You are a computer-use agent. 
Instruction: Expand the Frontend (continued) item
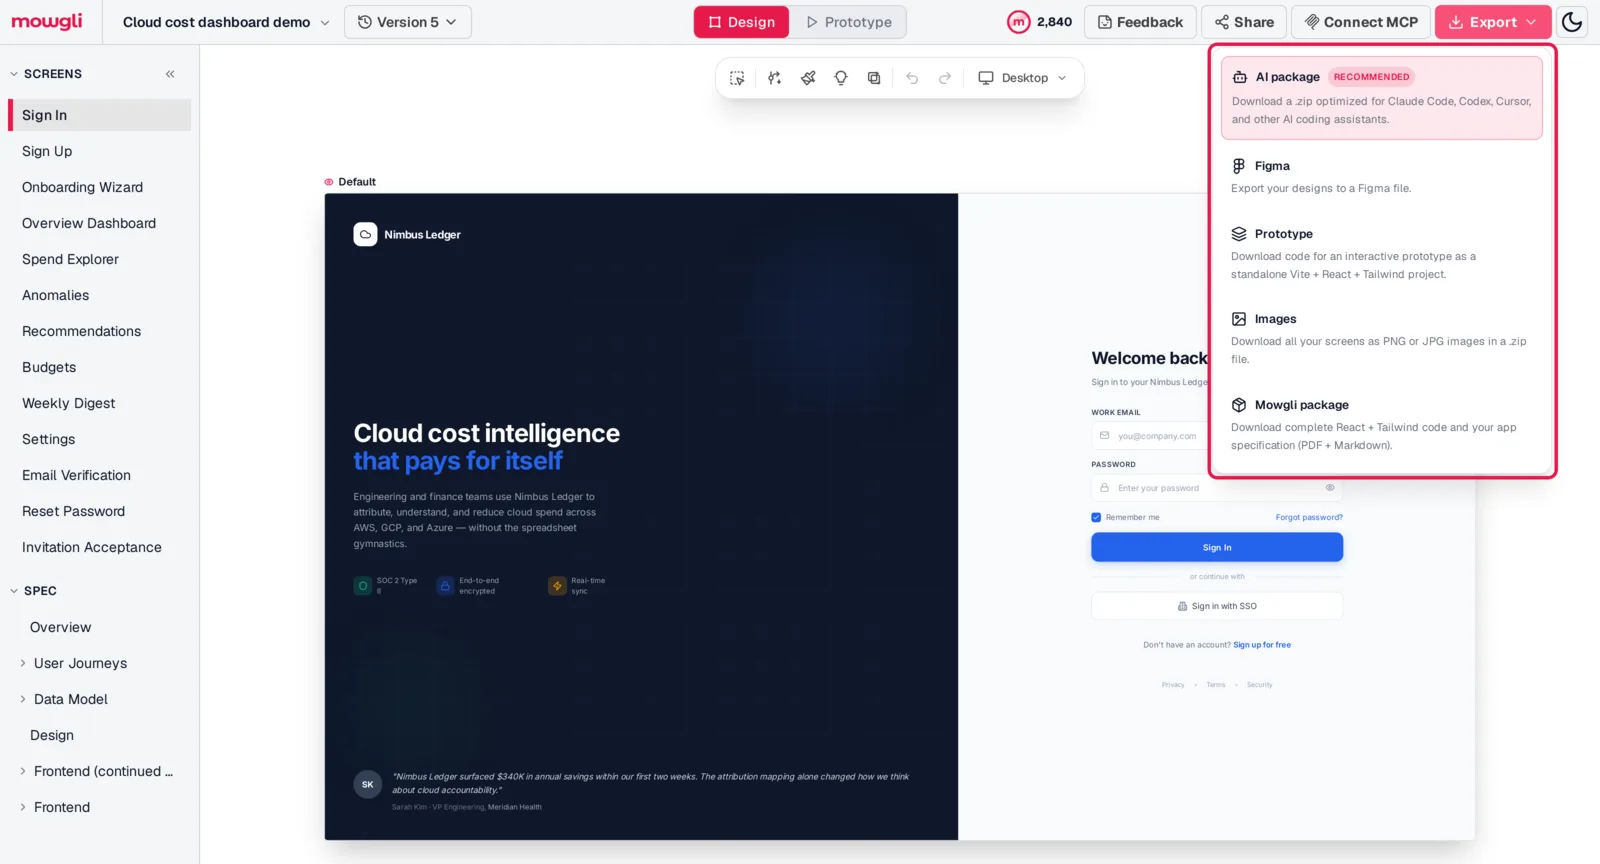coord(23,771)
